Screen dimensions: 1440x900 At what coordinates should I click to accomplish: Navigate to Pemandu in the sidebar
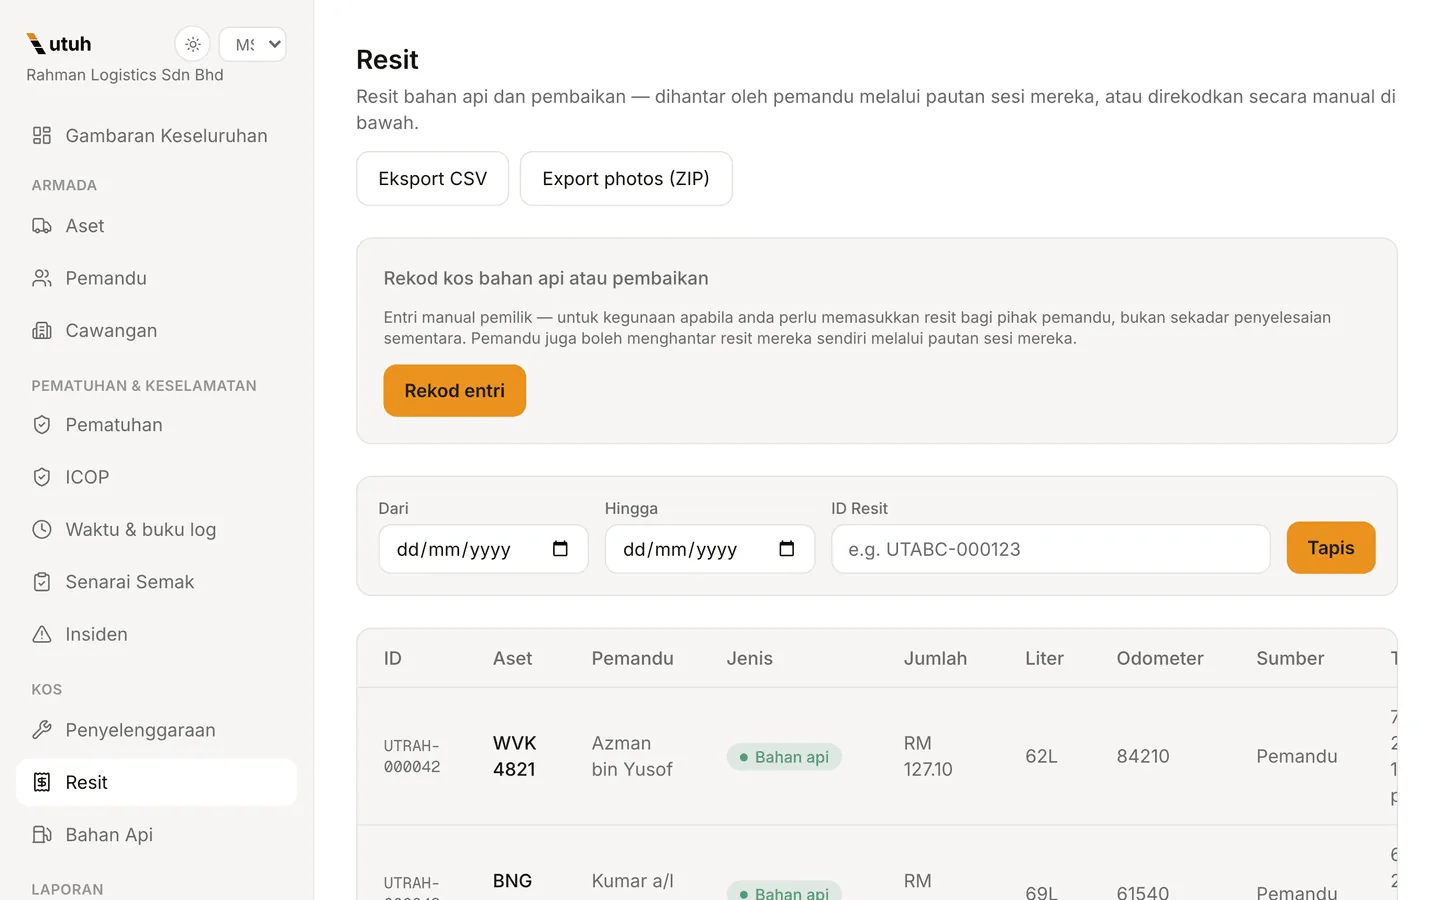tap(157, 278)
